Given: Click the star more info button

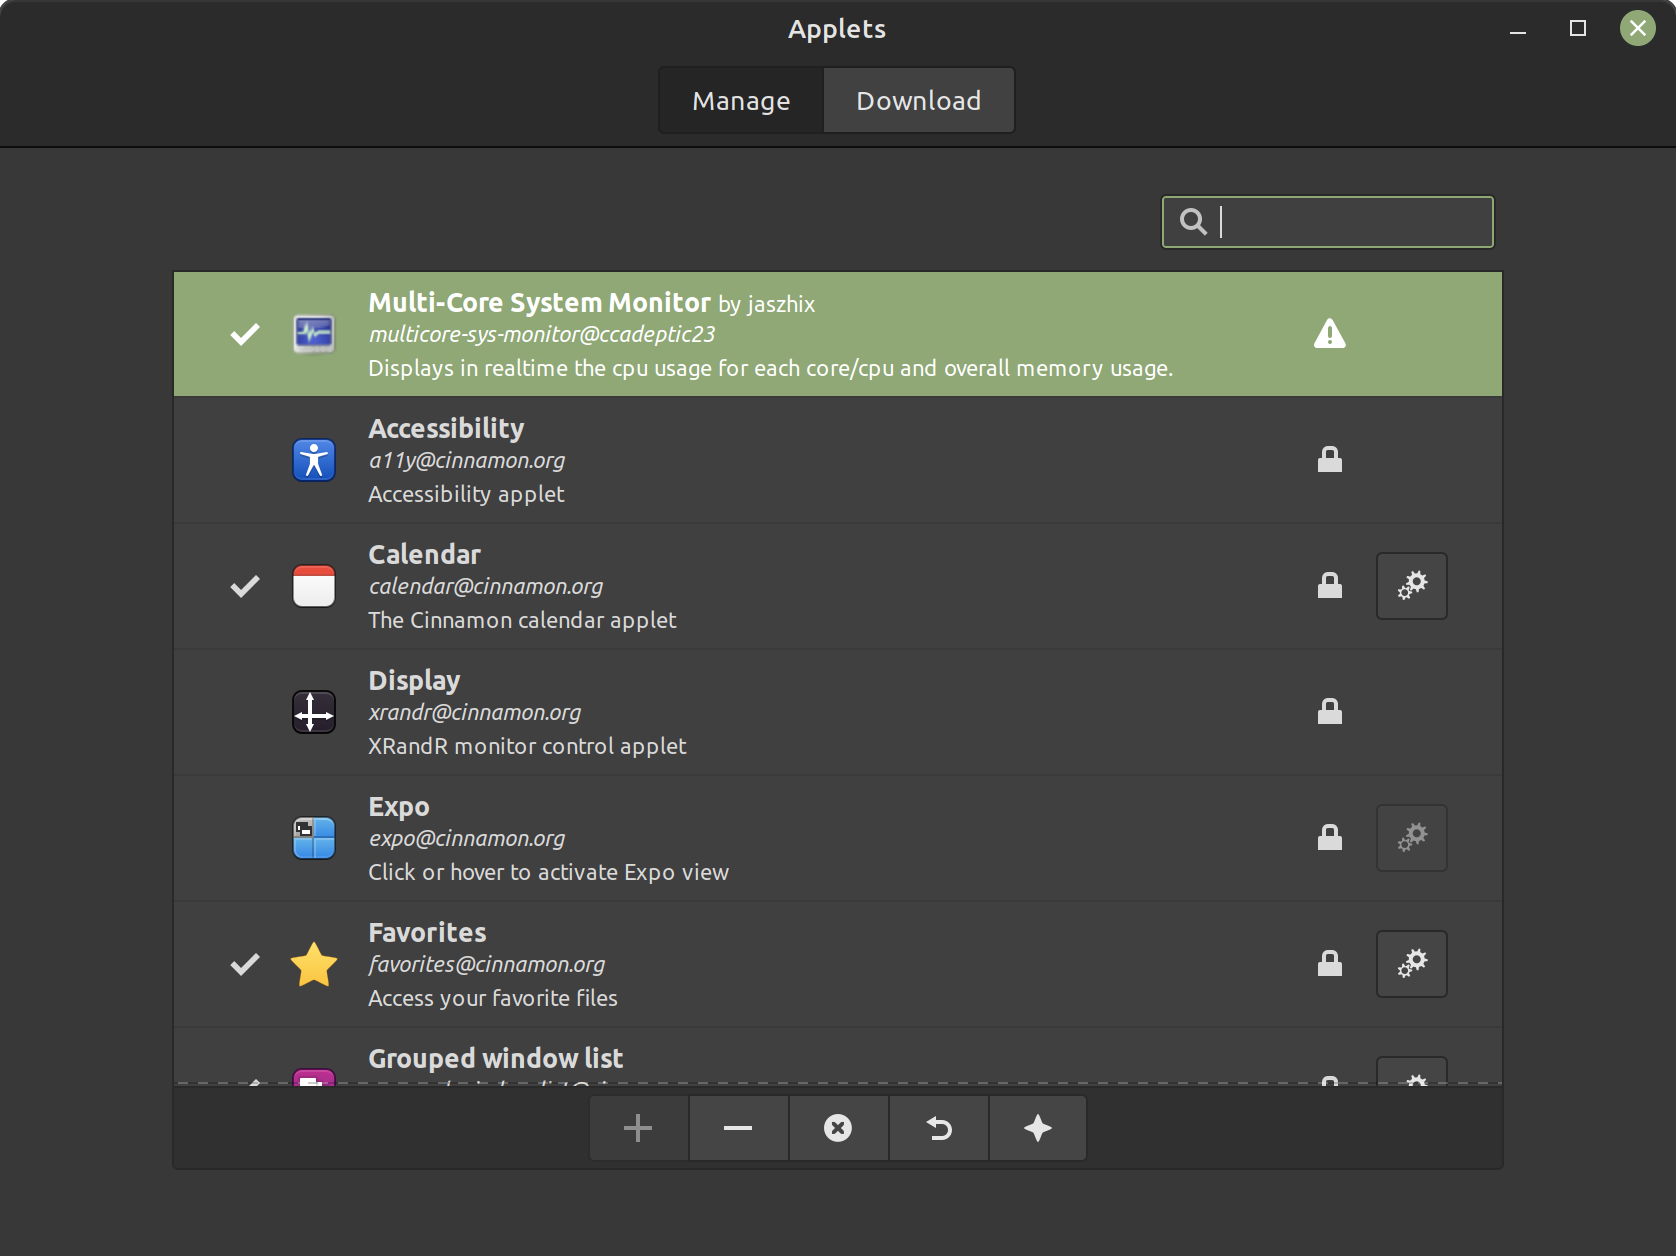Looking at the screenshot, I should tap(1038, 1128).
